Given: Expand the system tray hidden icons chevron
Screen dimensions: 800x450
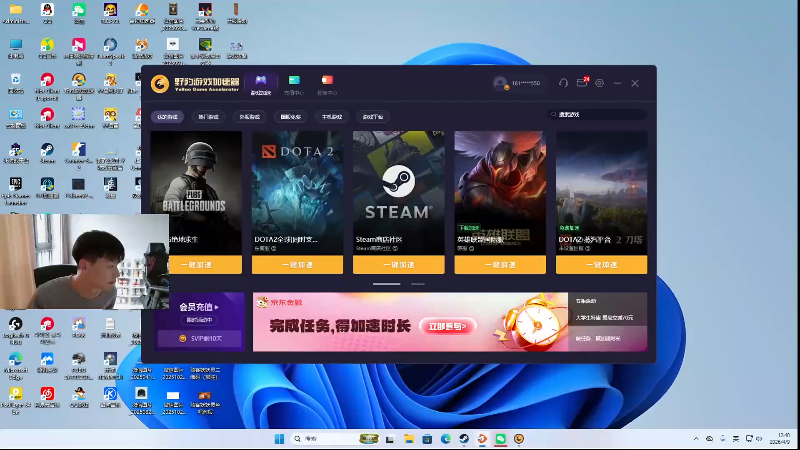Looking at the screenshot, I should click(696, 439).
